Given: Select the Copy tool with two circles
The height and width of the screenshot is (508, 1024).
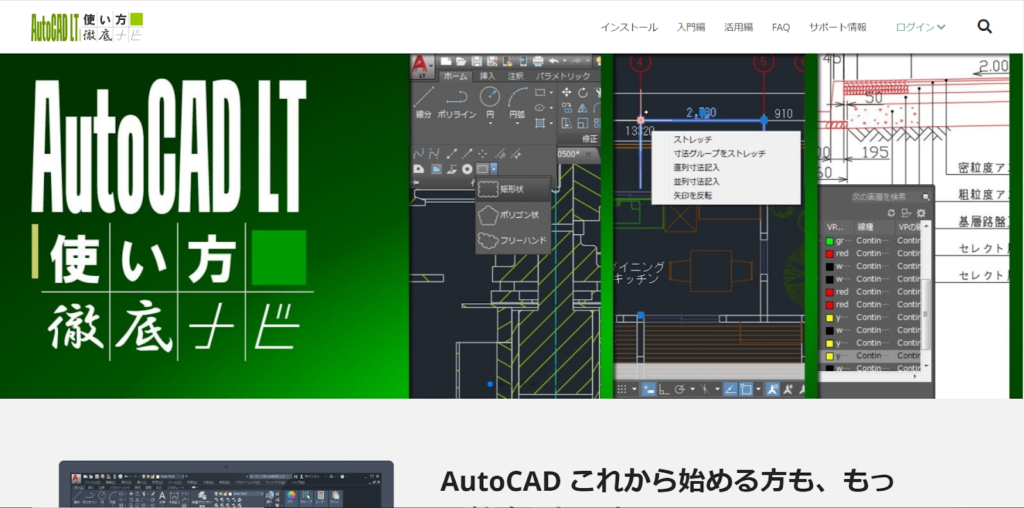Looking at the screenshot, I should (567, 108).
